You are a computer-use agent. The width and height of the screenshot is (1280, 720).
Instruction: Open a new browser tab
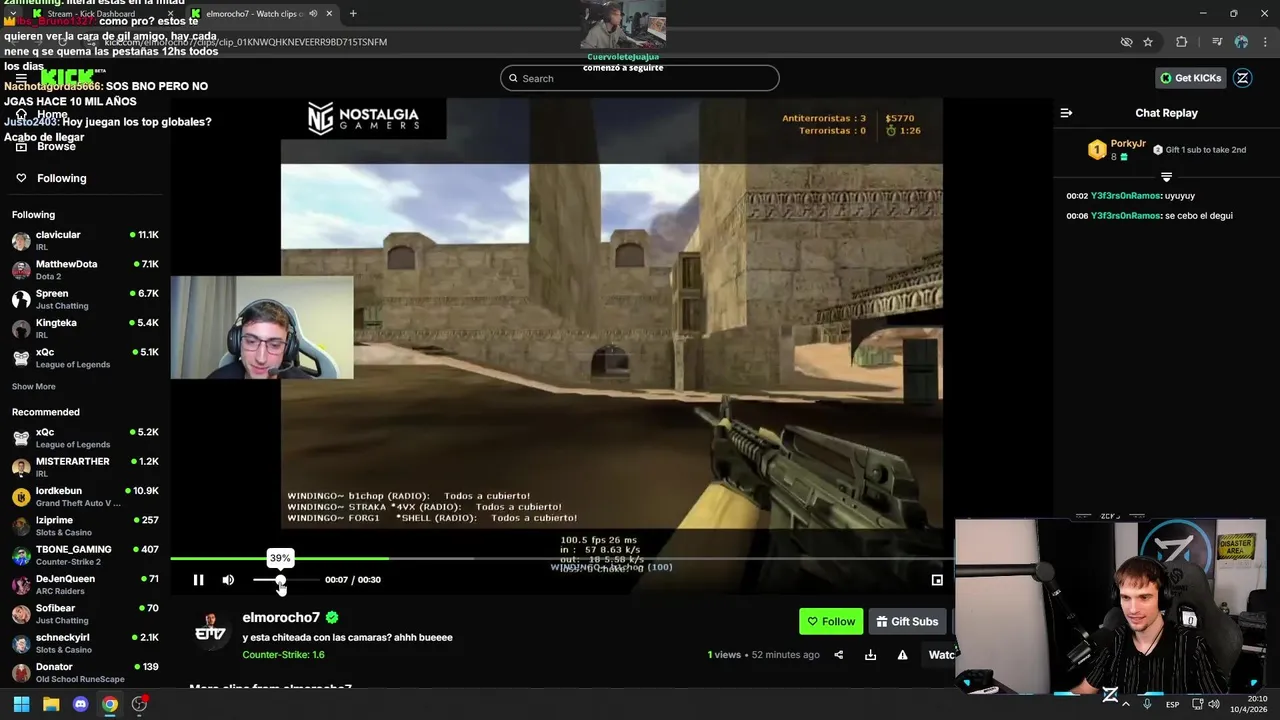point(353,14)
